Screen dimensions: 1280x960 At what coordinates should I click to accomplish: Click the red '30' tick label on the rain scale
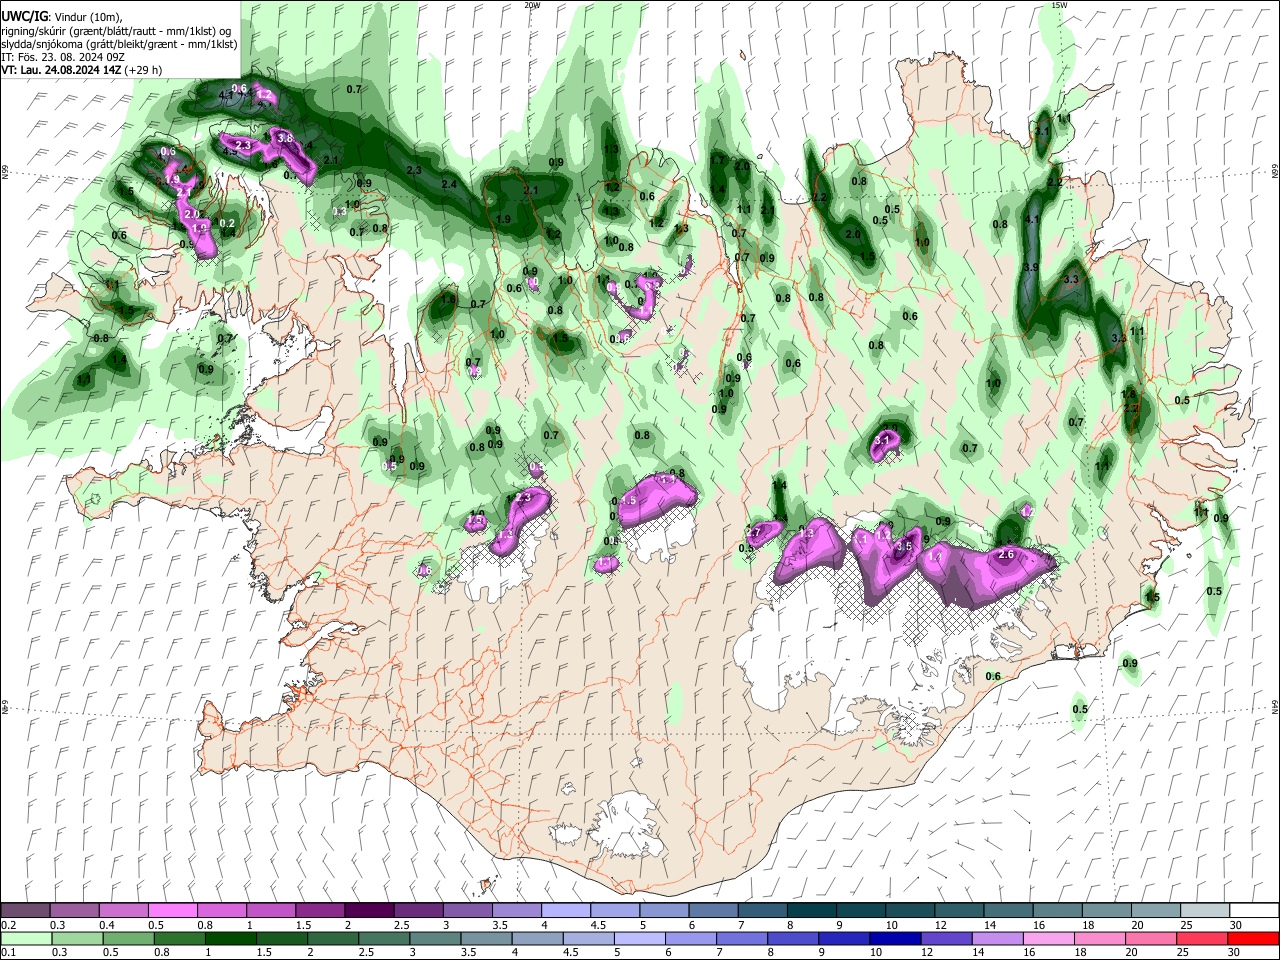1235,952
